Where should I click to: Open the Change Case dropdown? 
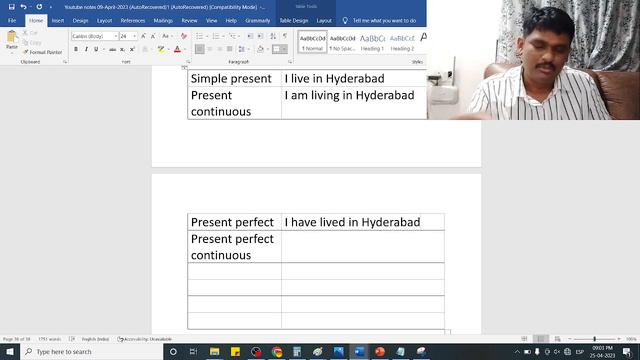167,36
